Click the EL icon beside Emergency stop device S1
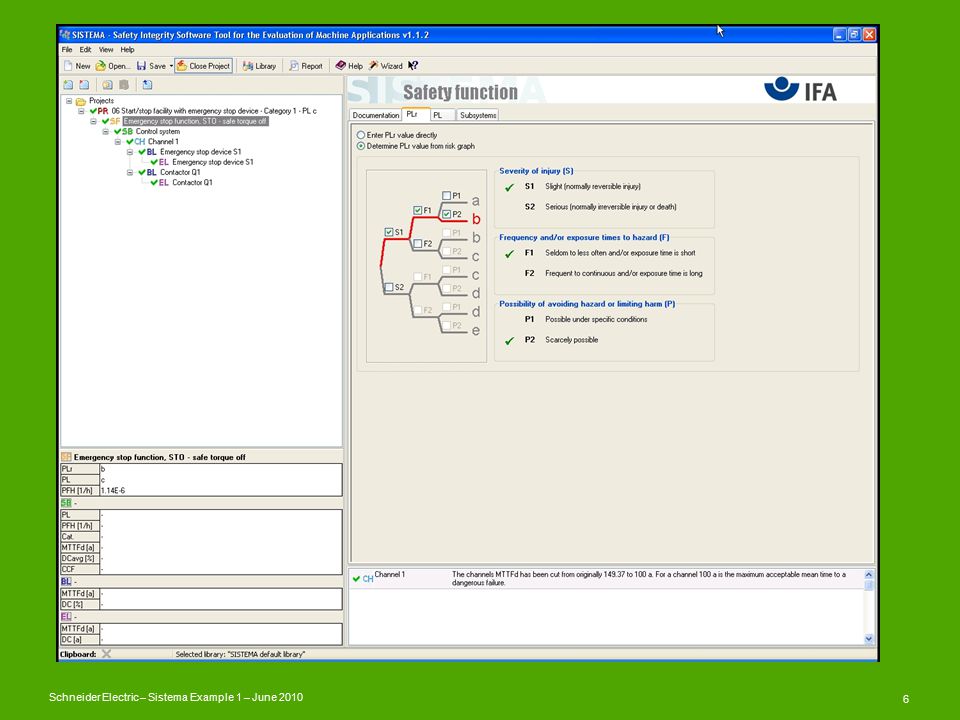The height and width of the screenshot is (720, 960). (x=163, y=162)
